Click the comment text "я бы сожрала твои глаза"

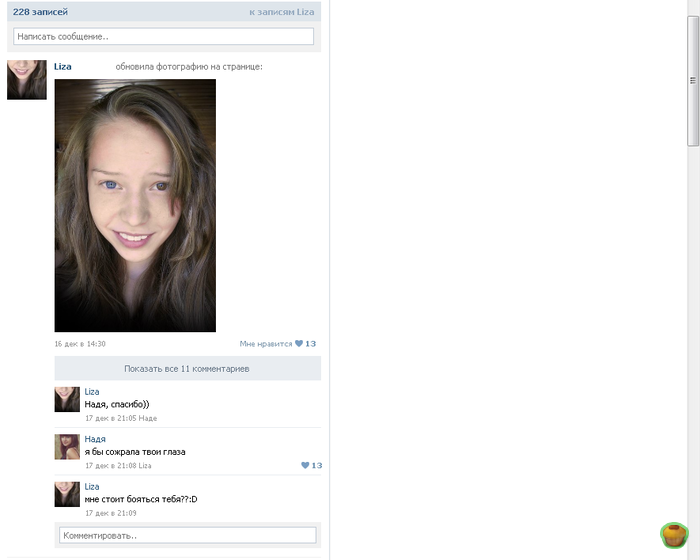coord(135,452)
